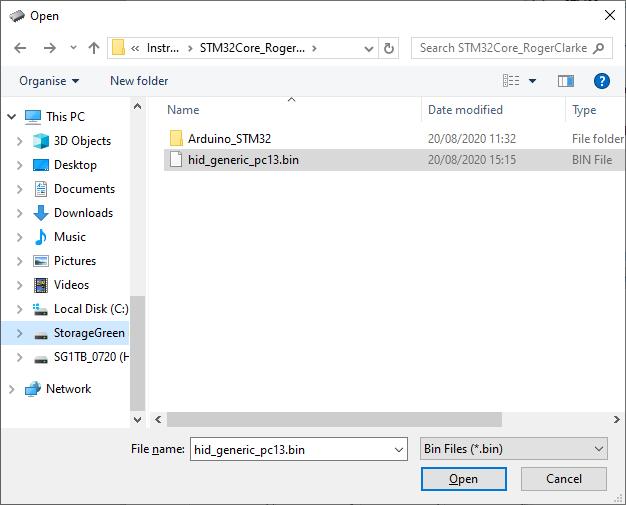This screenshot has height=505, width=626.
Task: Open the Organise menu
Action: 48,81
